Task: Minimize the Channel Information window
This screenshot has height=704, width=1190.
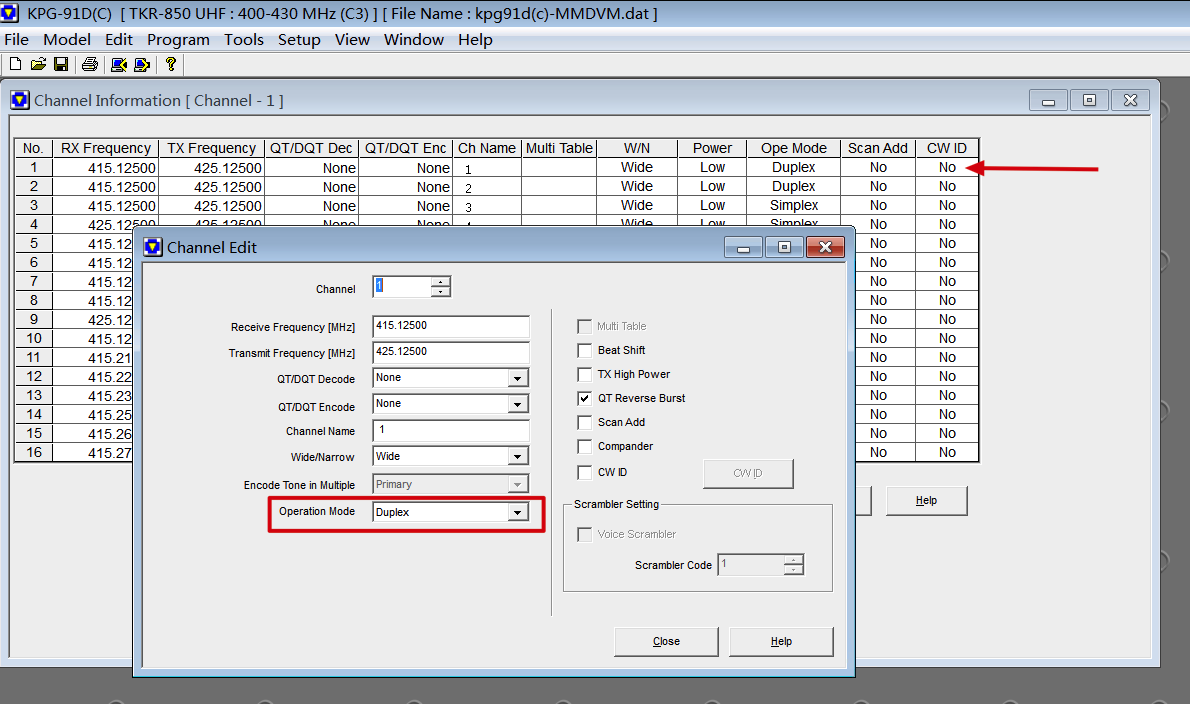Action: coord(1049,100)
